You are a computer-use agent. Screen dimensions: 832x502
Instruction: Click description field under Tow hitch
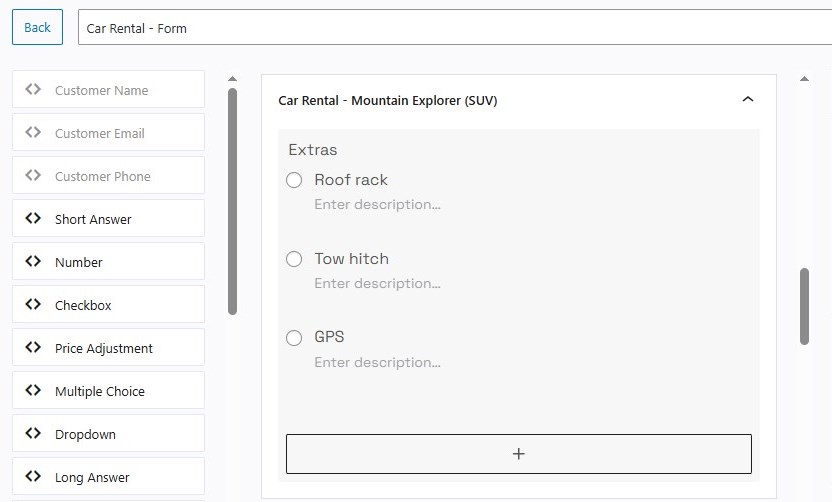[x=377, y=283]
